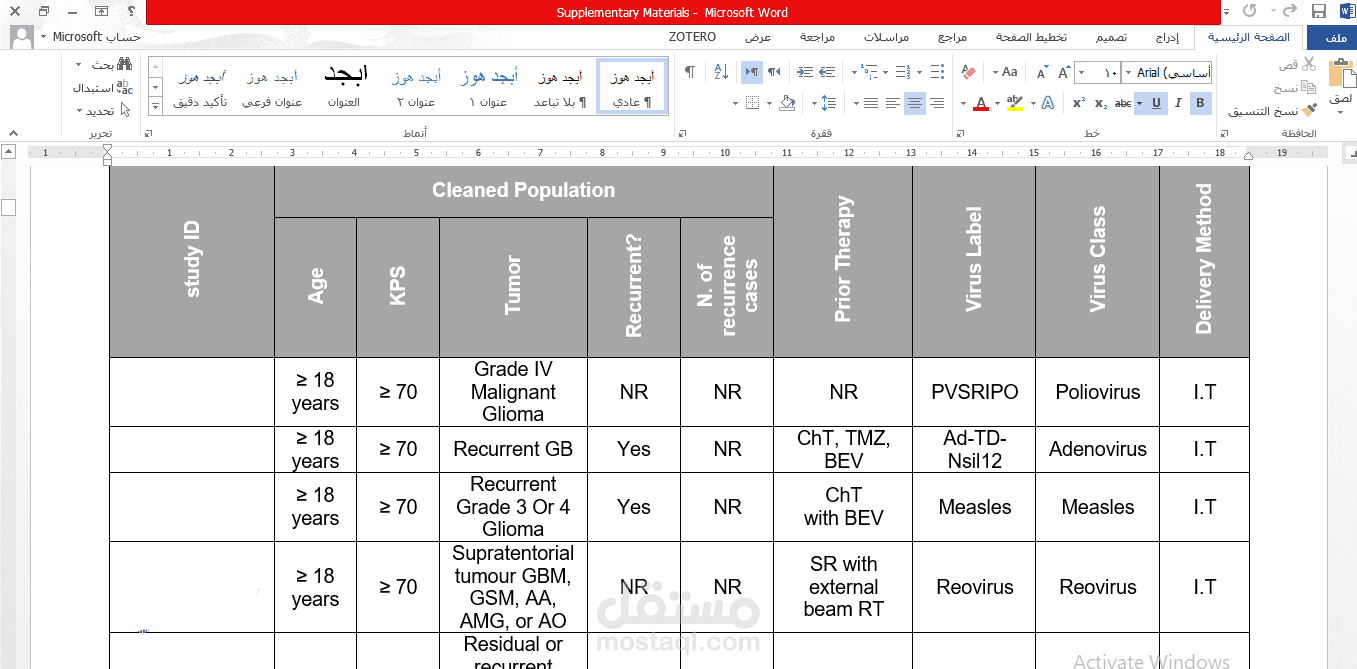Toggle Bold formatting
1357x669 pixels.
coord(1201,103)
